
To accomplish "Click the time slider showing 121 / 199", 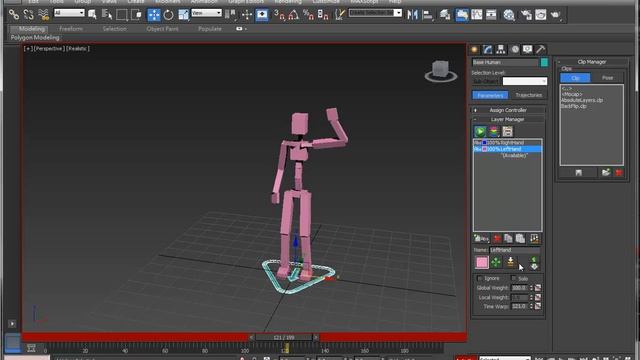I will [284, 338].
